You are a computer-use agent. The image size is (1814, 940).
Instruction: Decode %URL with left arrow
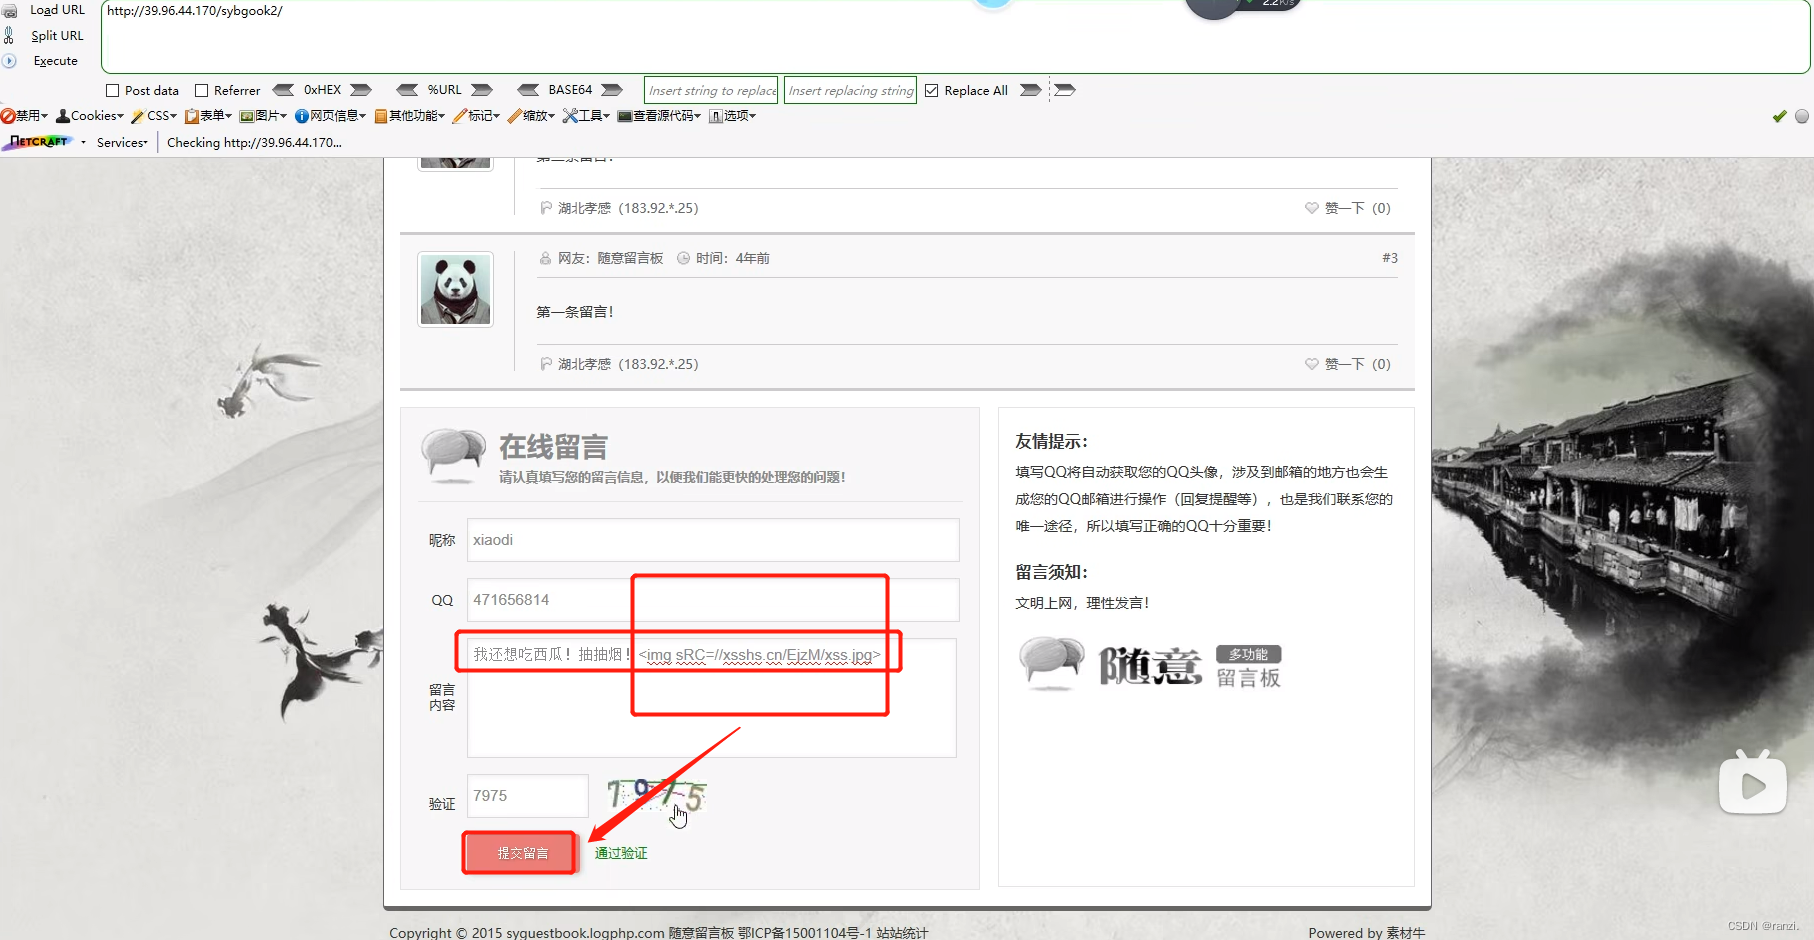(407, 90)
